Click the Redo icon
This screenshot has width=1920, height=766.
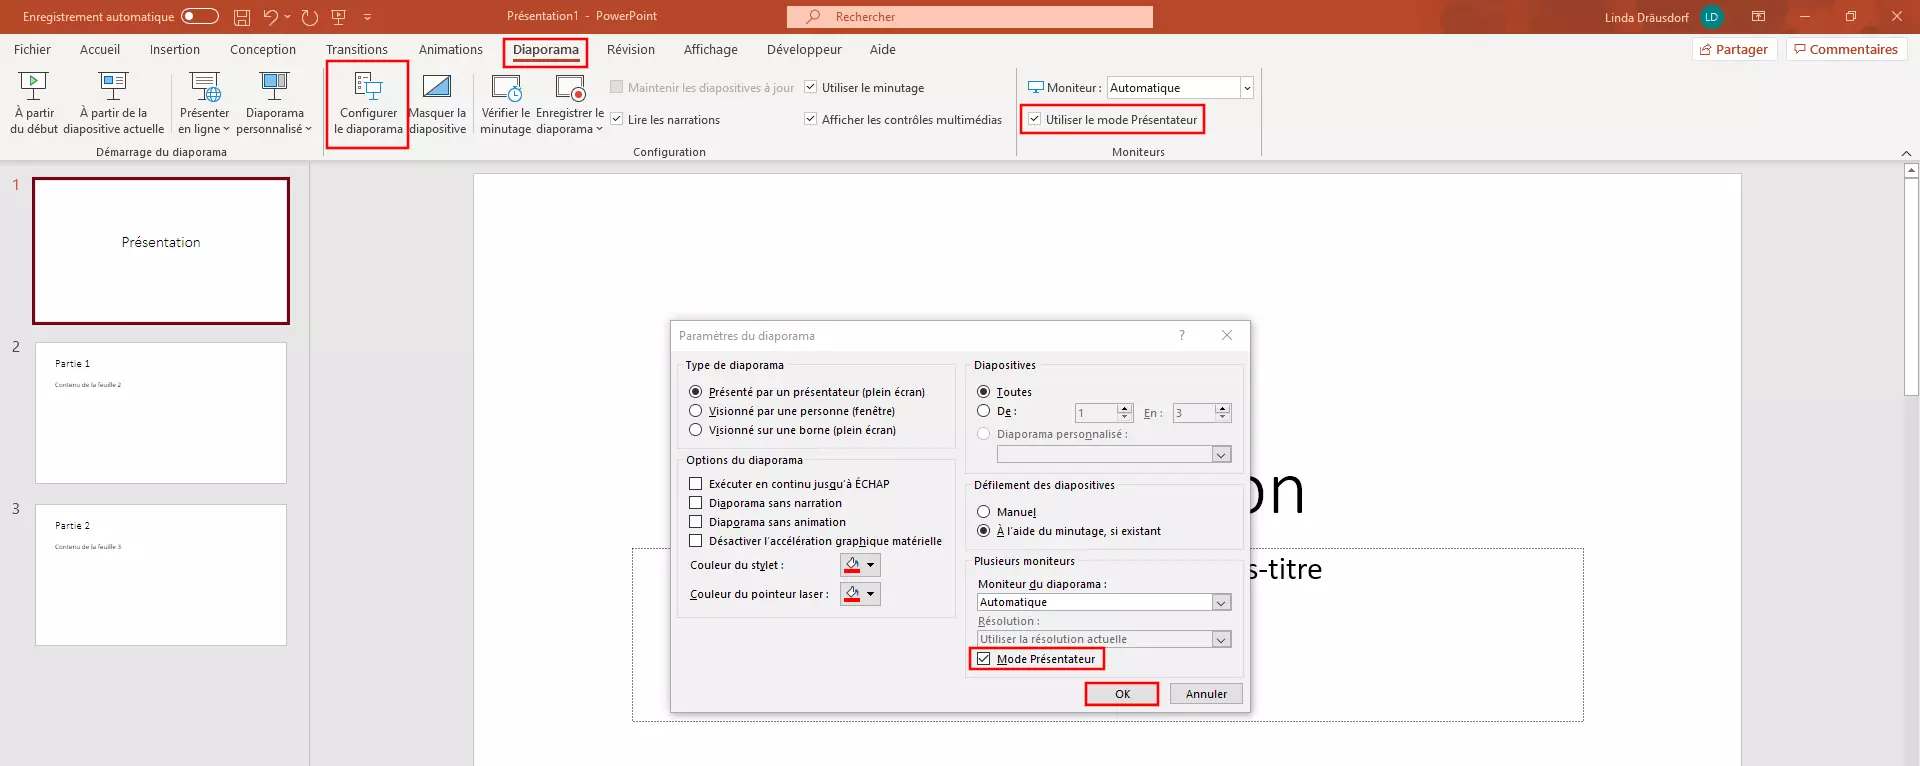click(x=310, y=17)
